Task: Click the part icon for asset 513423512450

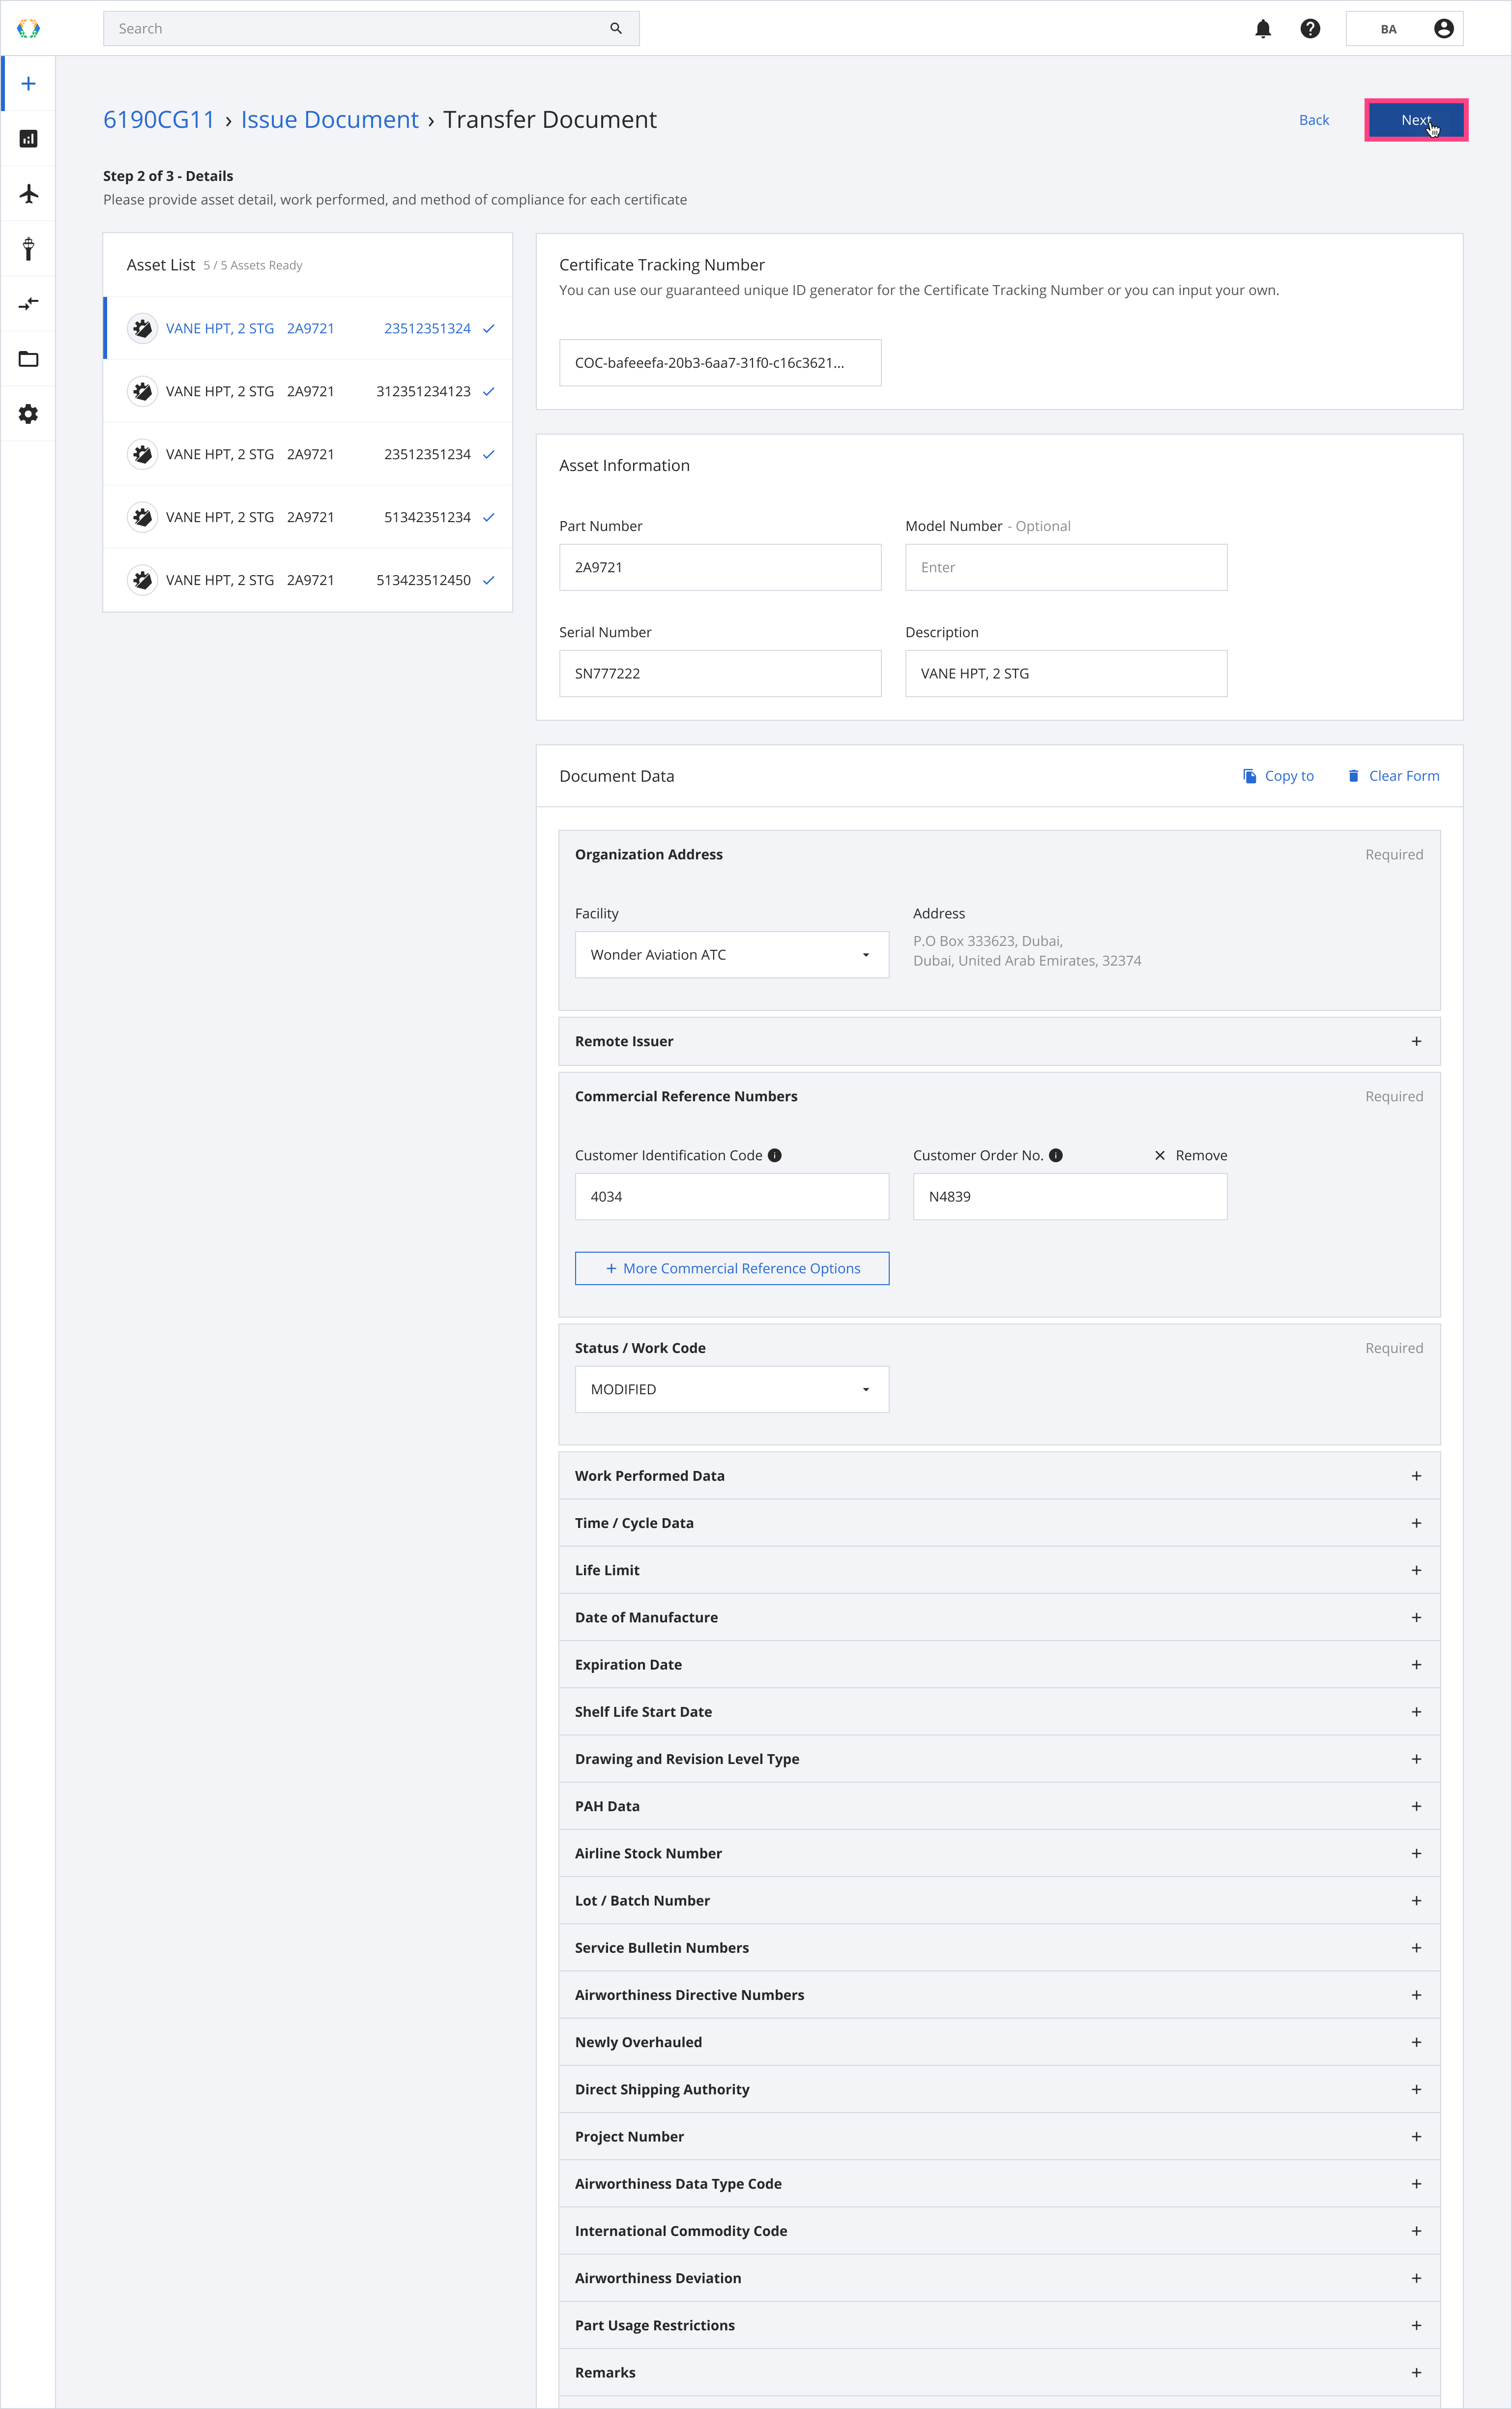Action: 143,580
